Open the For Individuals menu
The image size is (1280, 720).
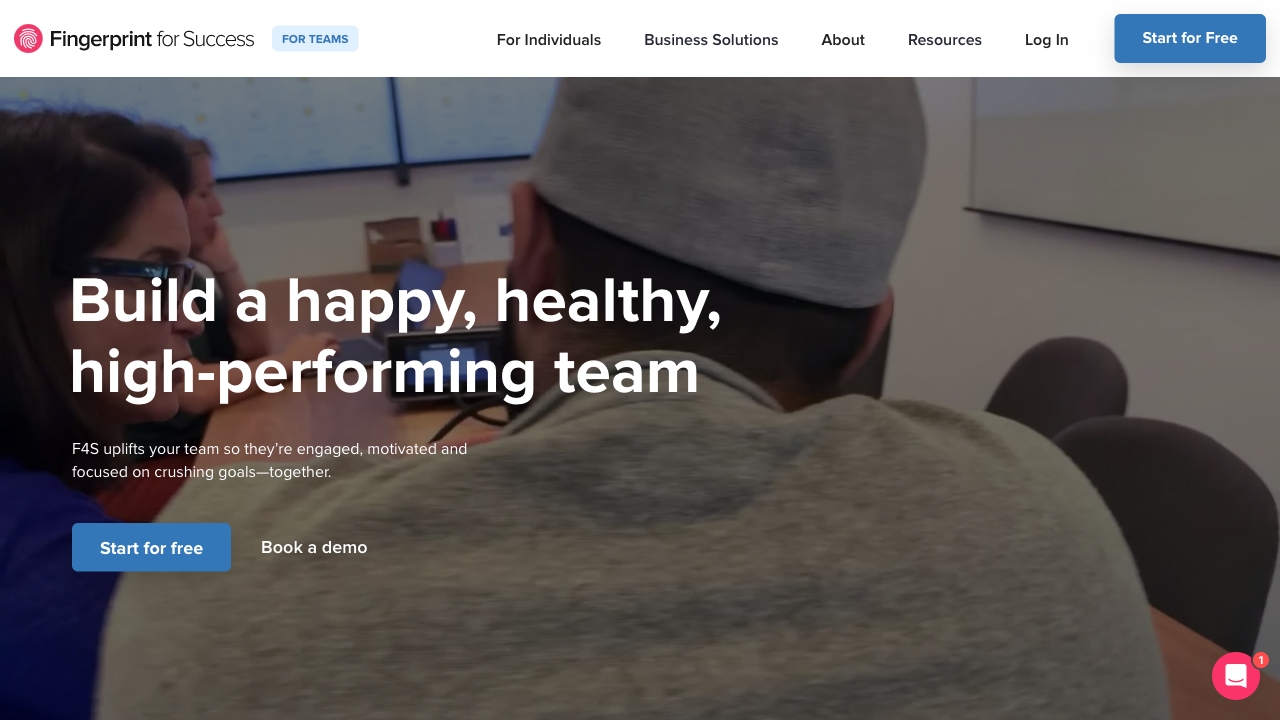click(549, 40)
